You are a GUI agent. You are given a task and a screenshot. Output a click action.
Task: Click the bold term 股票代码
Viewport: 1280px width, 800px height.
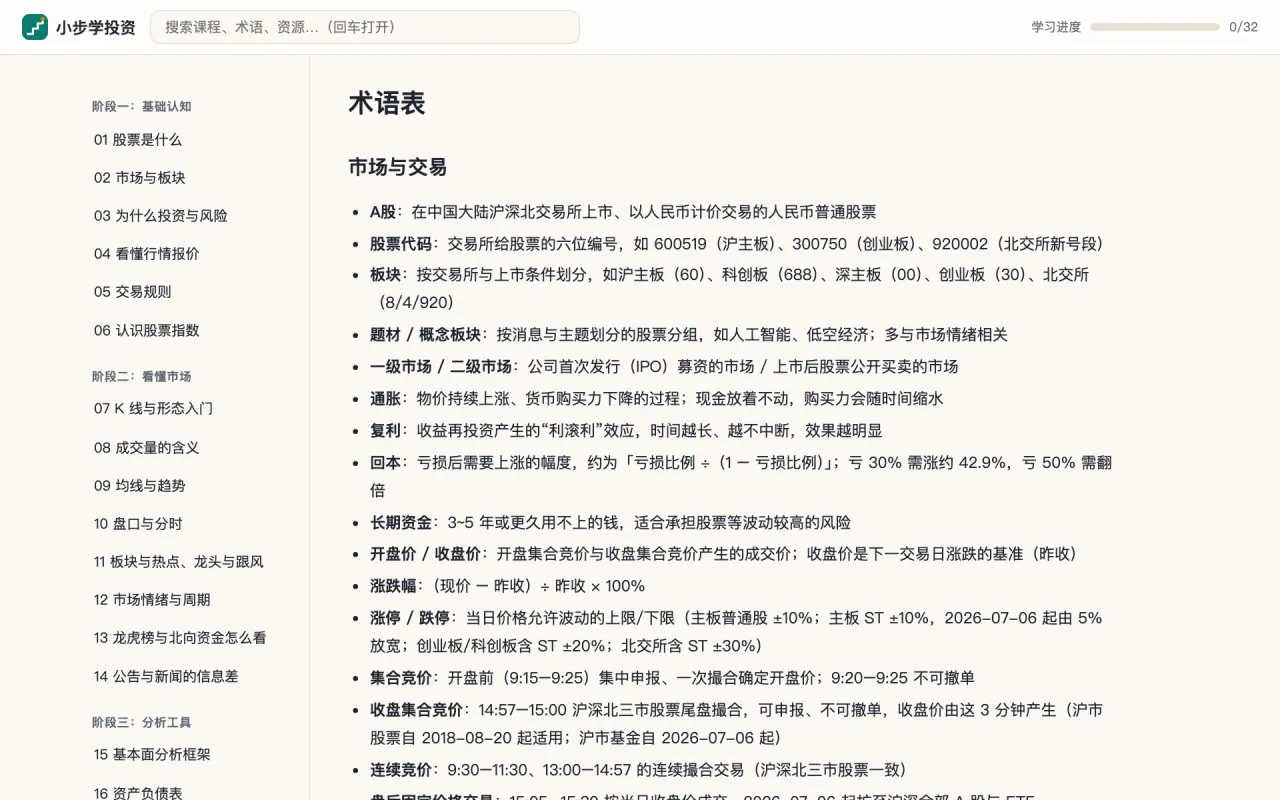[401, 244]
